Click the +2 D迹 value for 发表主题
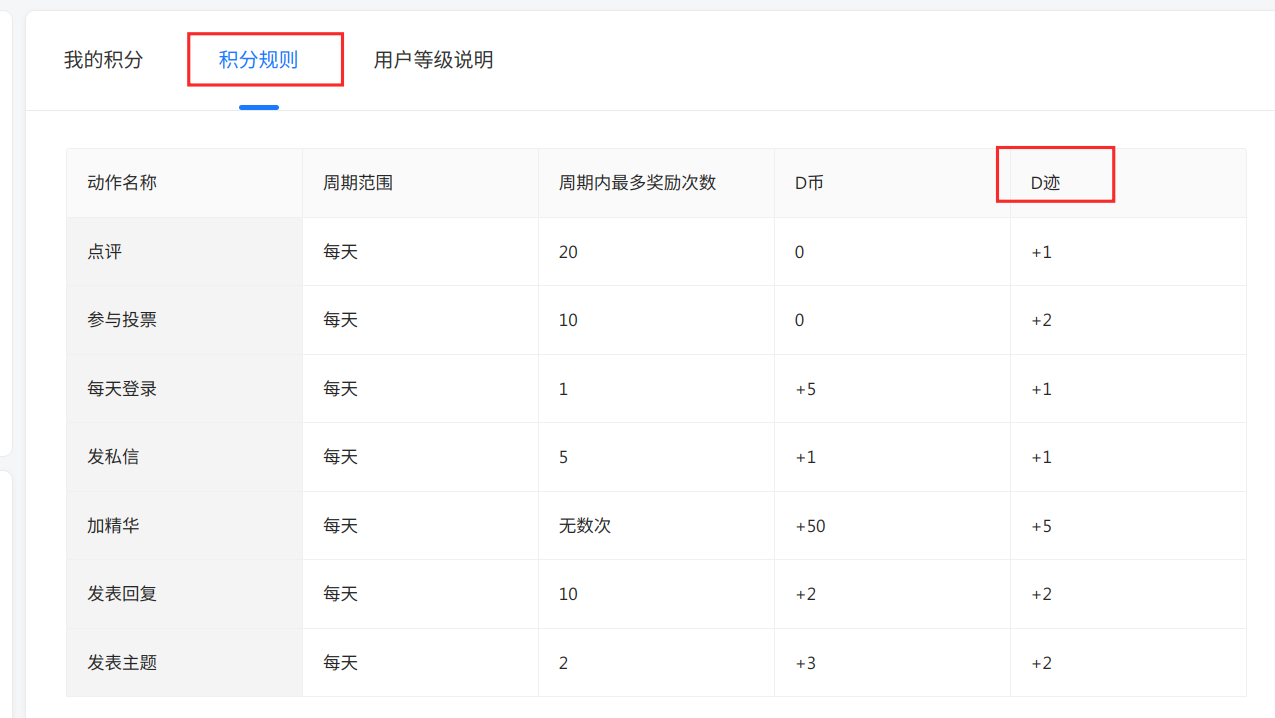 point(1041,663)
